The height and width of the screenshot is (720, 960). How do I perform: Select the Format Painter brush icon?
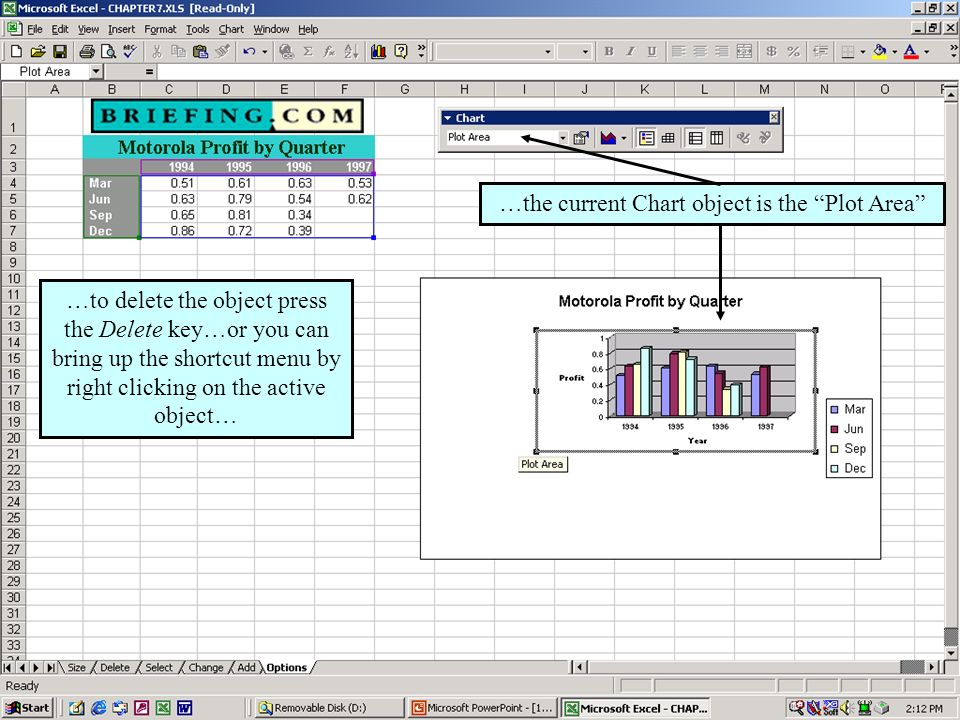(222, 51)
